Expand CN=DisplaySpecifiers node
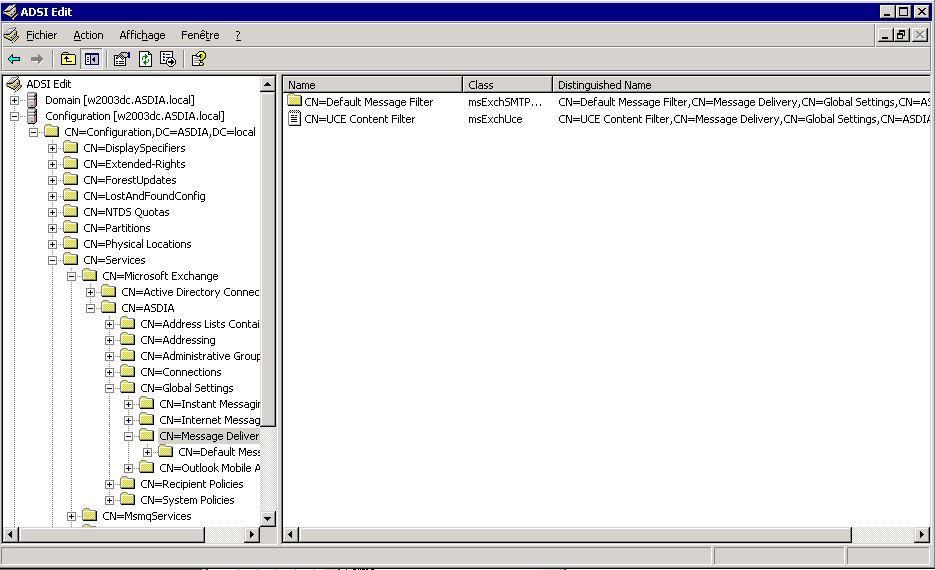The width and height of the screenshot is (935, 570). coord(52,148)
